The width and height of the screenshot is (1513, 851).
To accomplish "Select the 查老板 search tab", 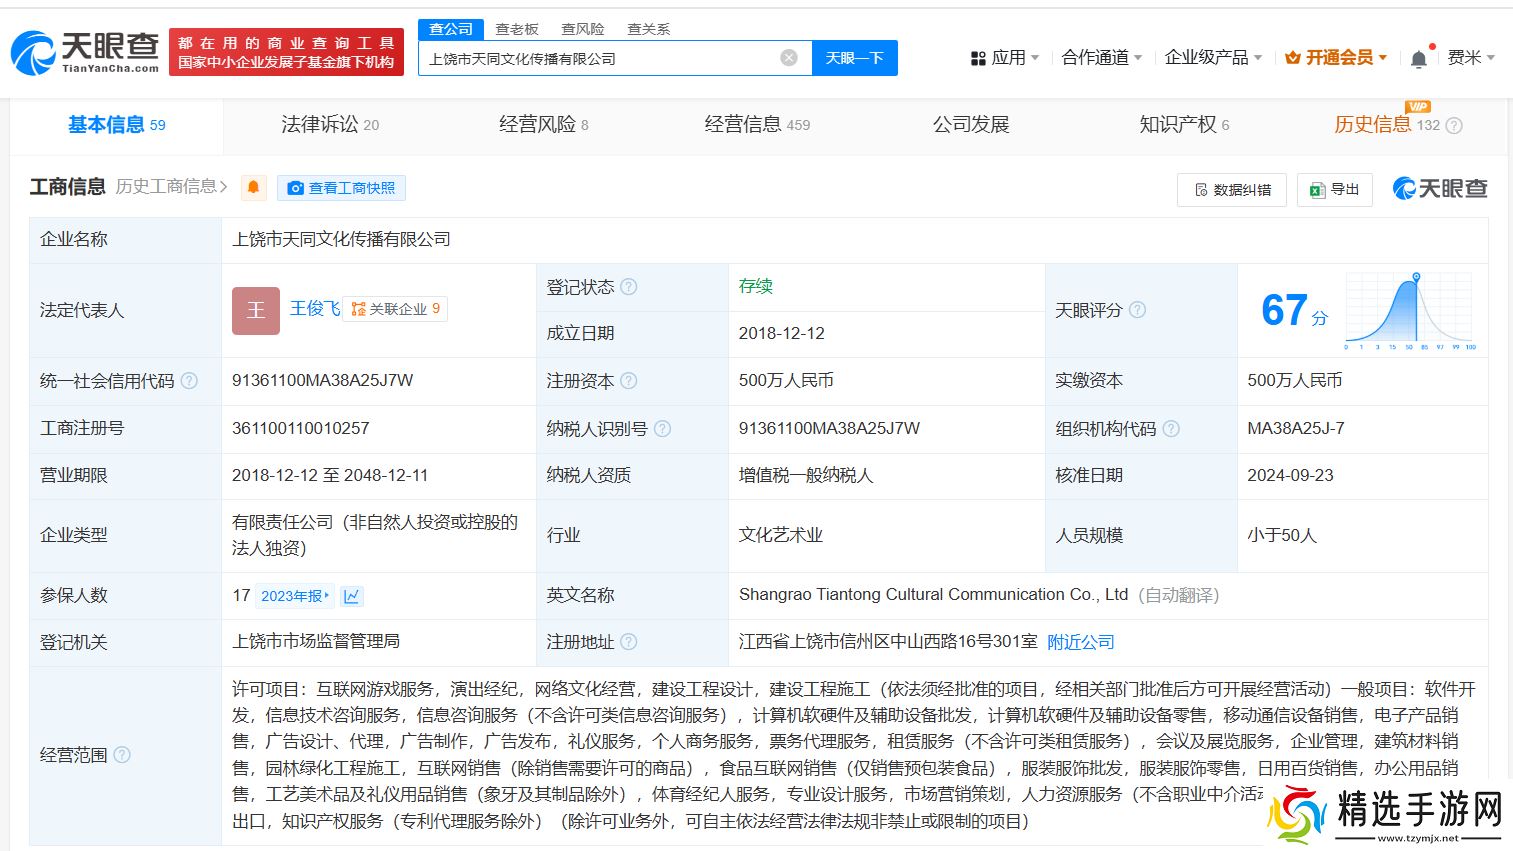I will [516, 29].
